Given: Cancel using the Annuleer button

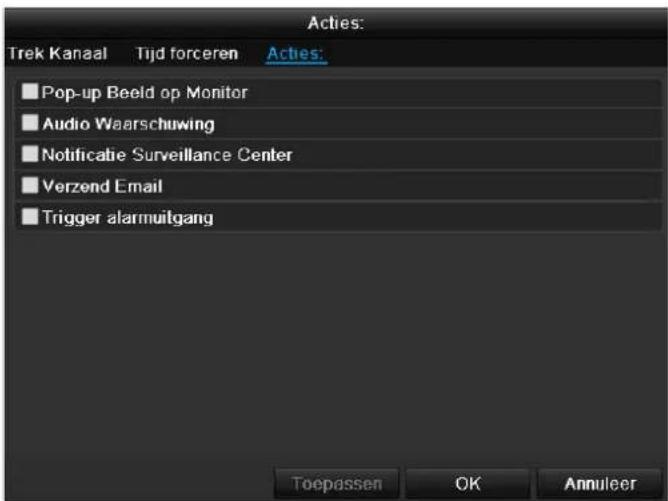Looking at the screenshot, I should (x=600, y=484).
